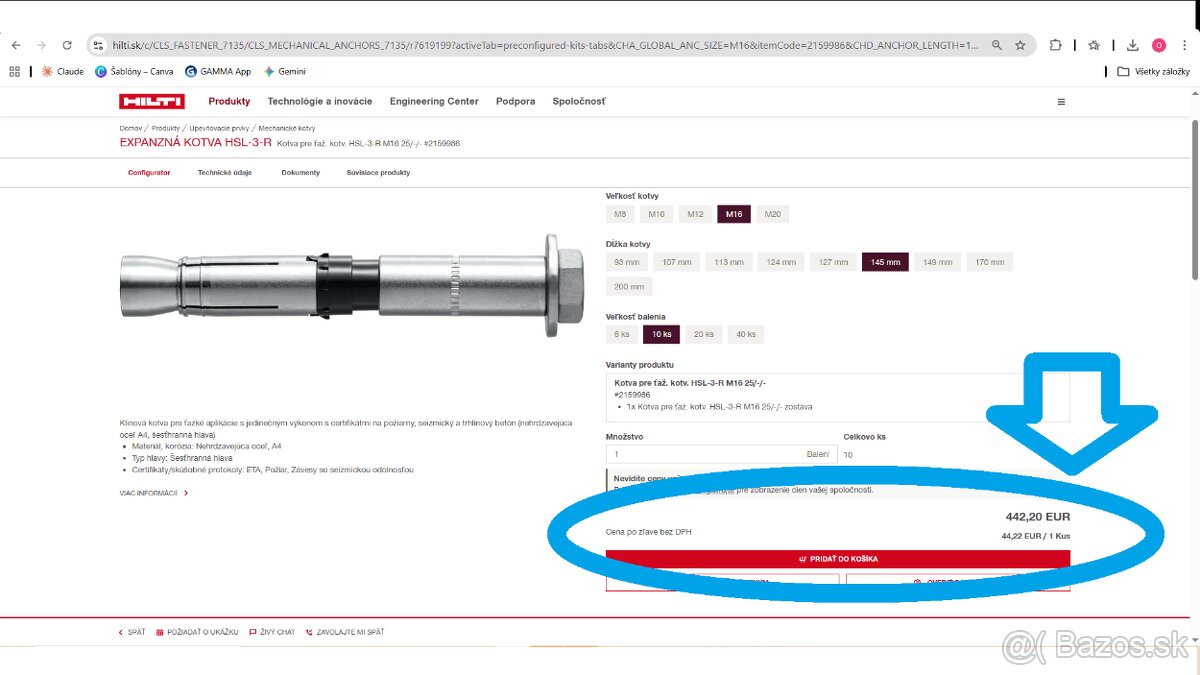The height and width of the screenshot is (675, 1200).
Task: Bookmark the page using the star icon
Action: [1019, 45]
